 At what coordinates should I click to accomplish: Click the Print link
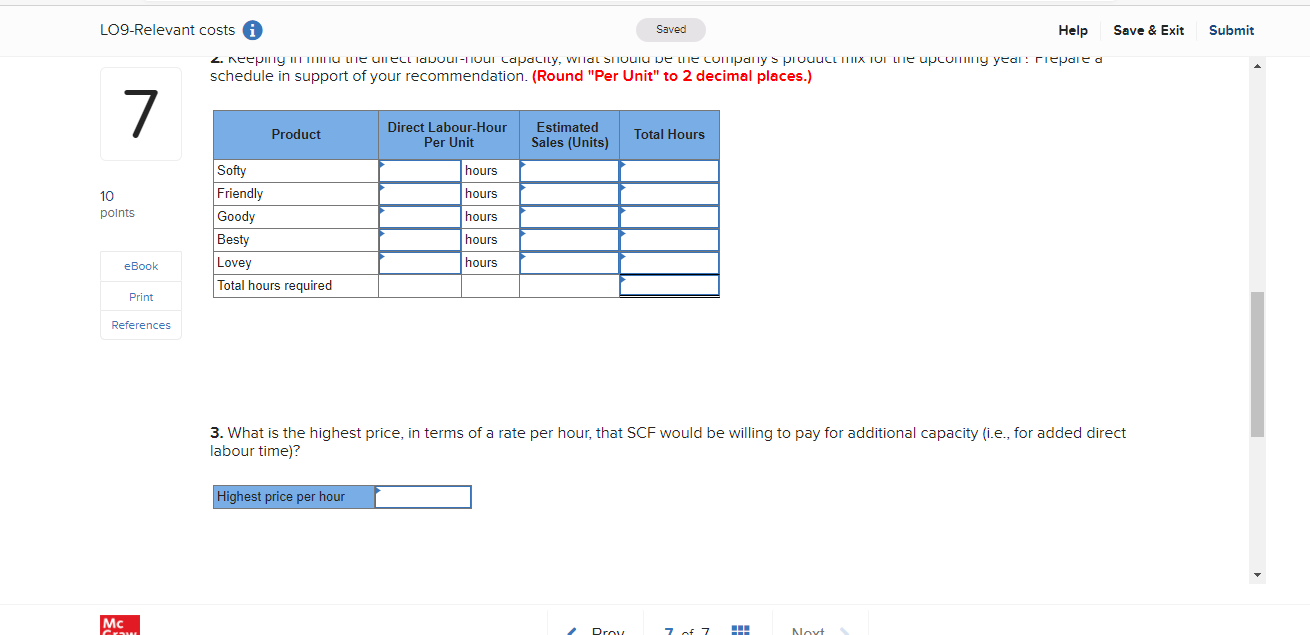coord(140,296)
